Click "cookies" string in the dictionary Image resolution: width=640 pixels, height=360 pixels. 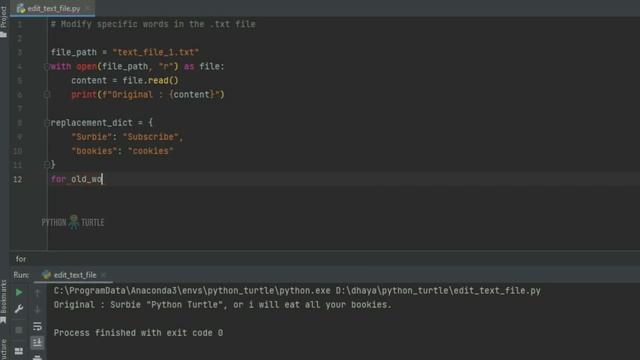pos(151,151)
